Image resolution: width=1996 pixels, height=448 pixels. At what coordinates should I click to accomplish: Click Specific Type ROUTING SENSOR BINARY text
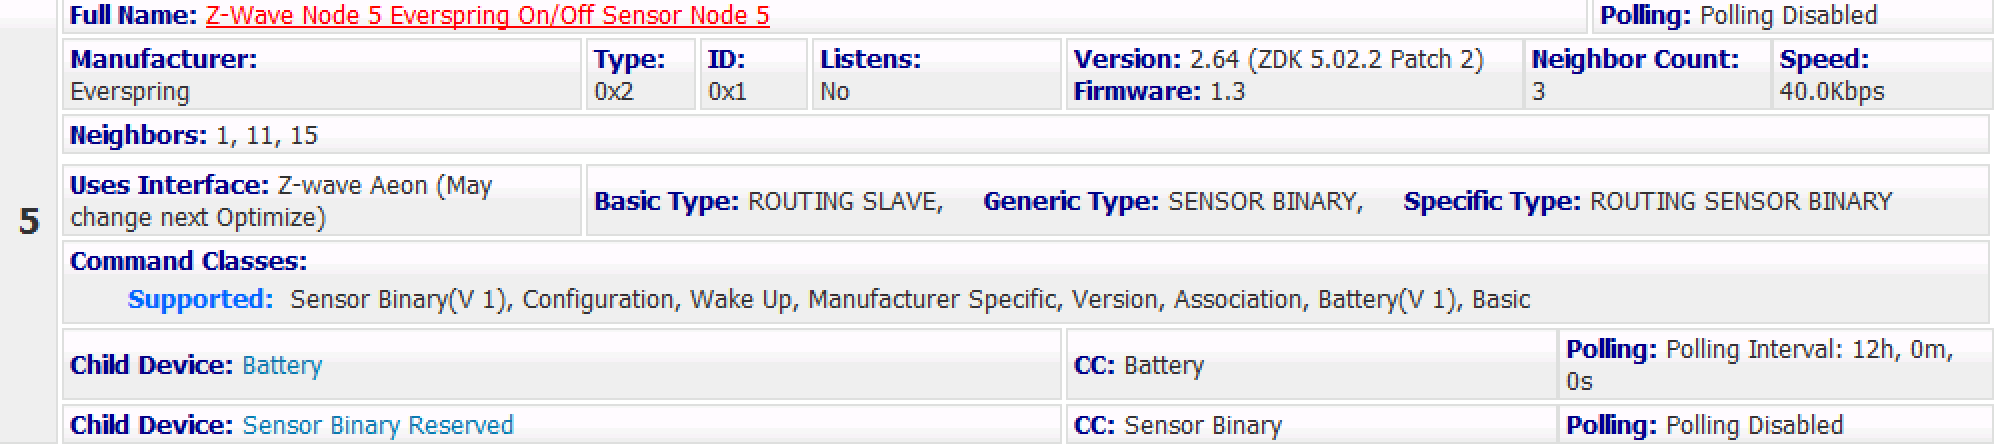(1648, 202)
